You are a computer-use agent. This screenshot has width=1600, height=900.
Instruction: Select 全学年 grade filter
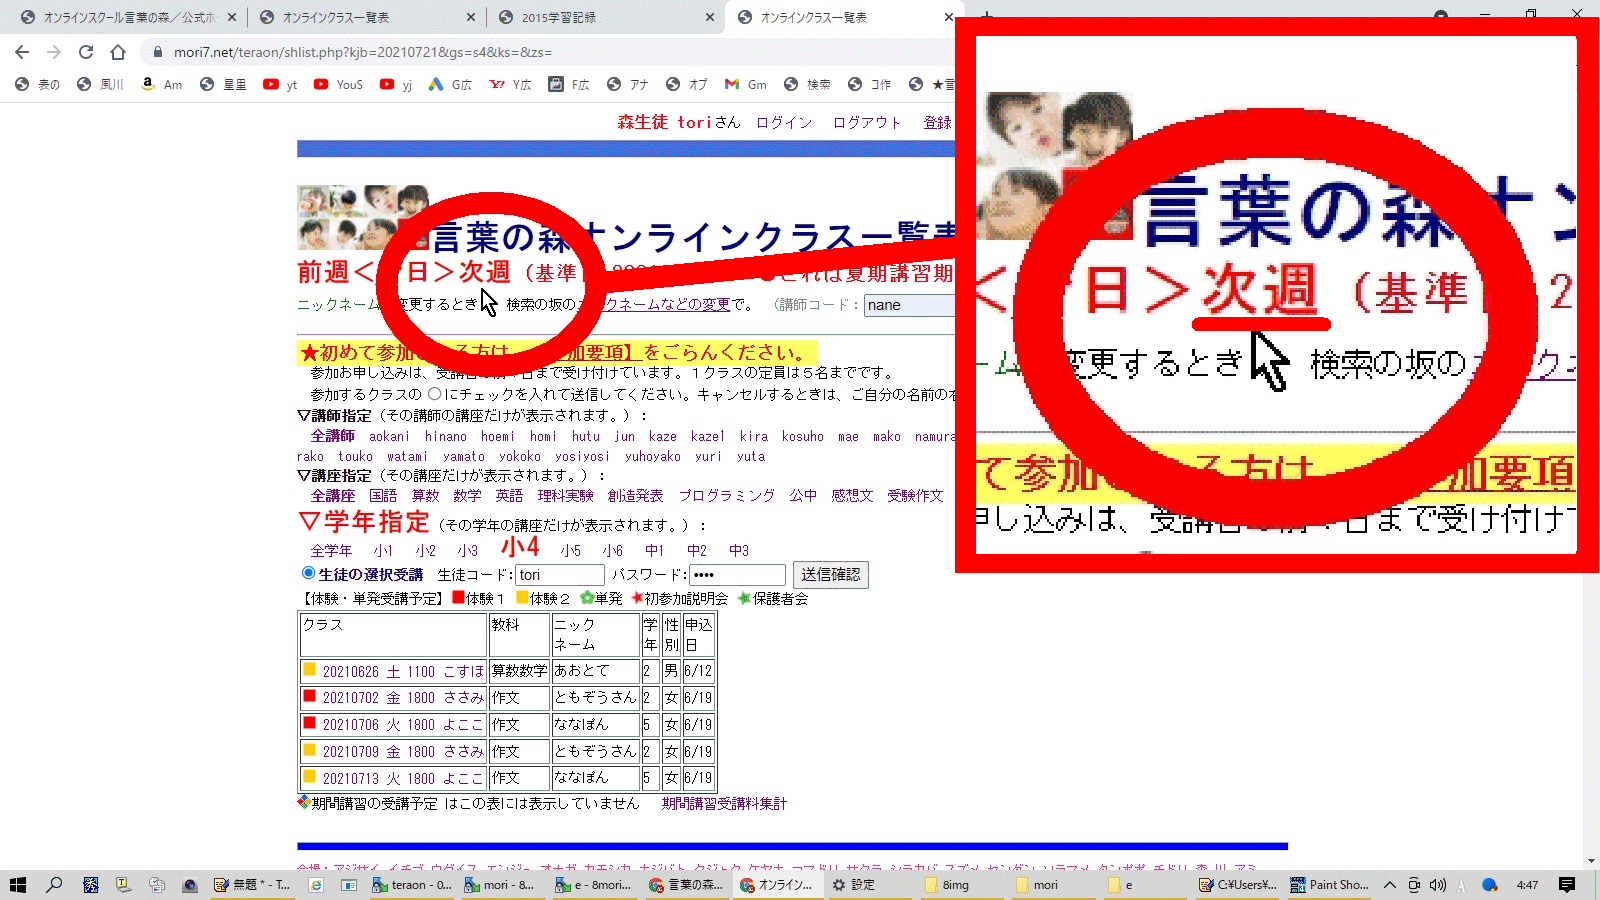coord(331,550)
